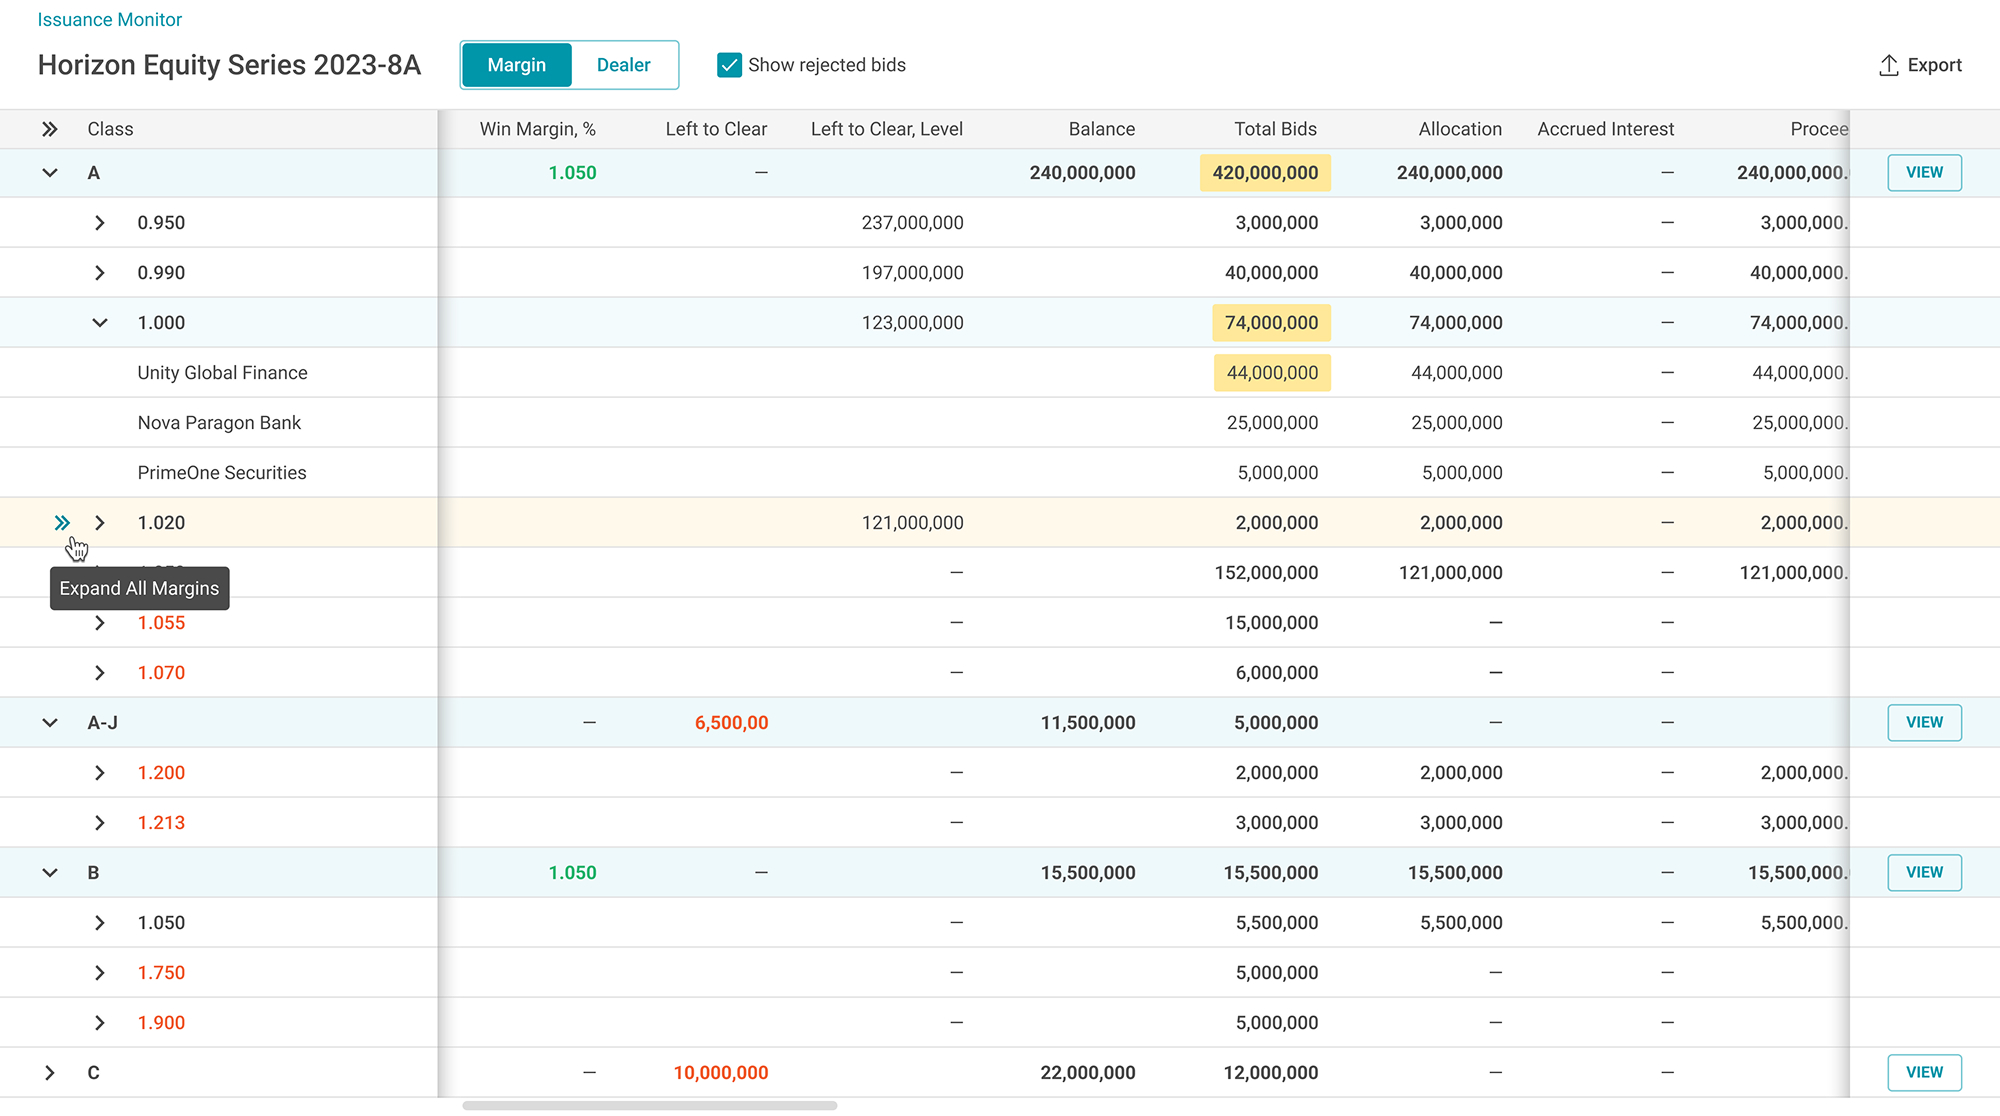This screenshot has height=1116, width=2000.
Task: Open Issuance Monitor breadcrumb link
Action: point(110,20)
